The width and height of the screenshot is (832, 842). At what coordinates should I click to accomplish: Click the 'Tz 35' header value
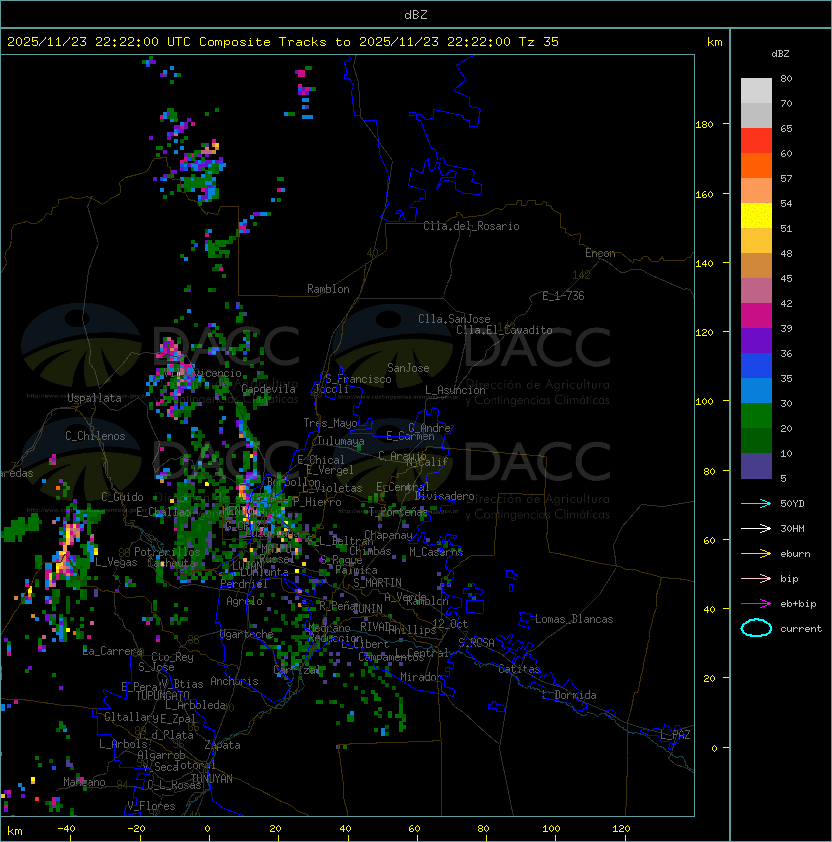pos(539,42)
